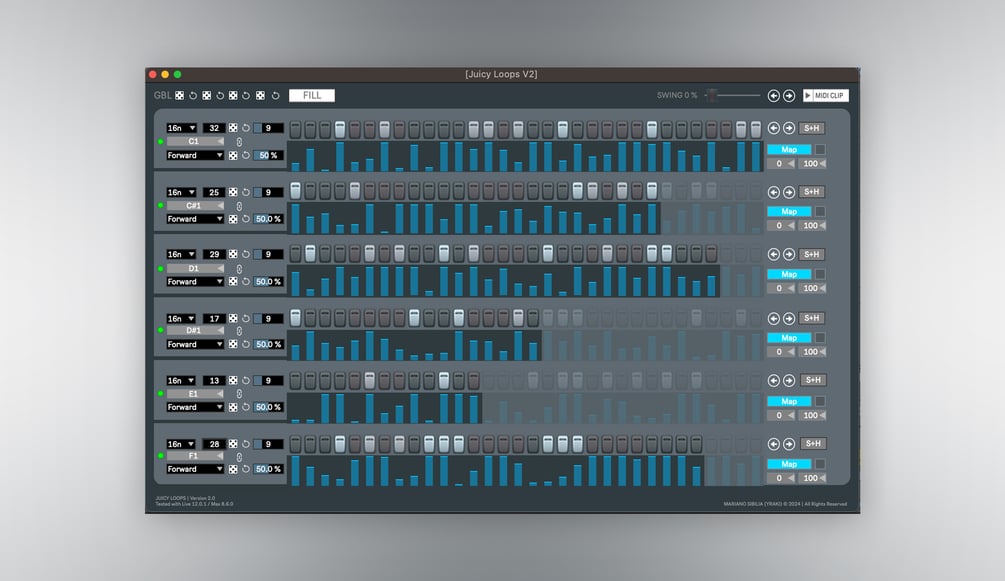This screenshot has height=581, width=1005.
Task: Open the Forward direction dropdown in E1 row
Action: point(195,407)
